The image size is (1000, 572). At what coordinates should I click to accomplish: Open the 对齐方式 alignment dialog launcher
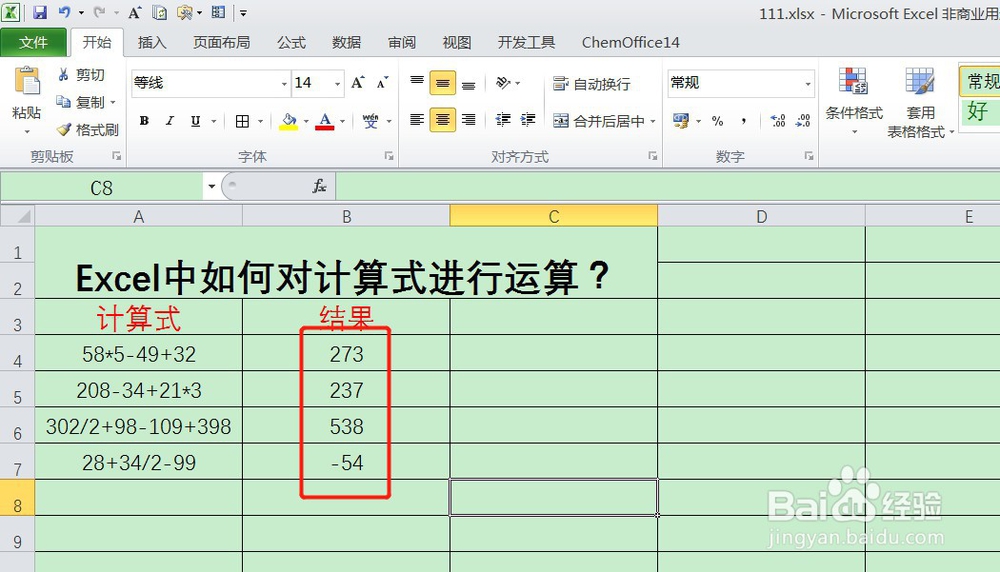click(x=652, y=156)
